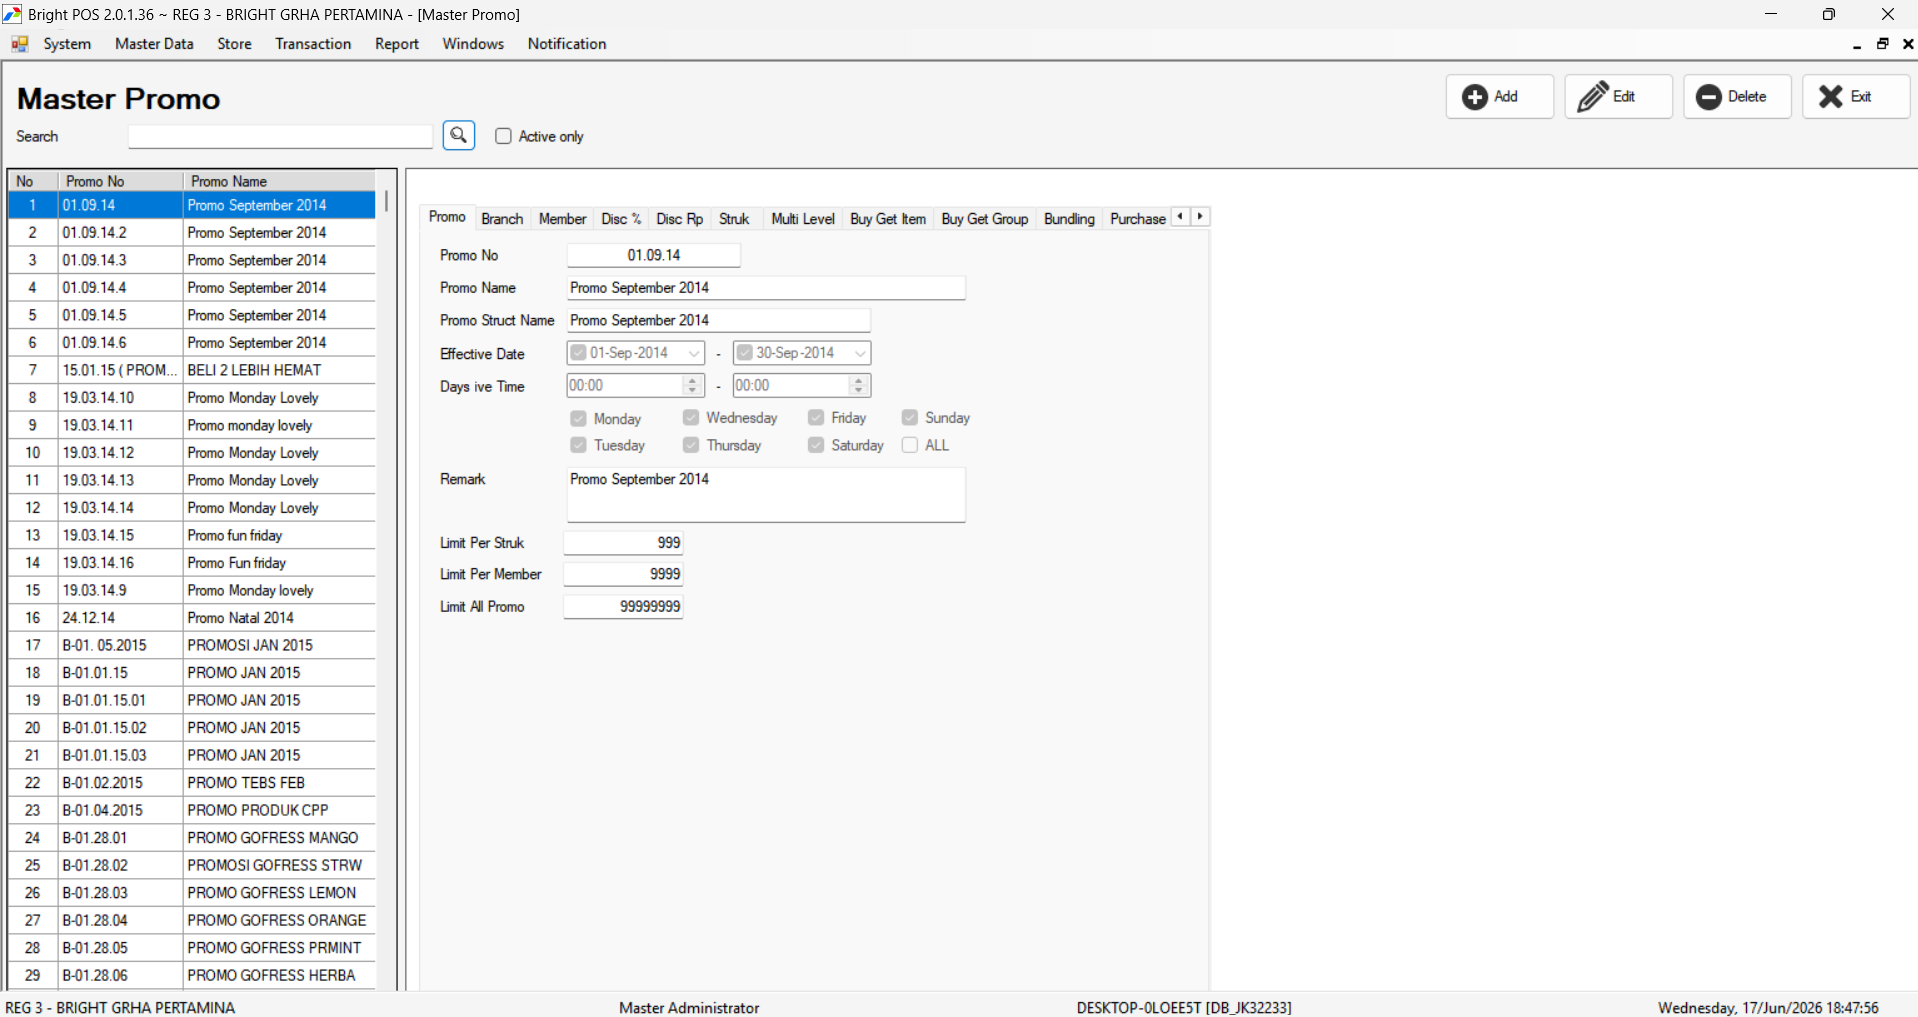Select row PROMO GOFRESS LEMON
The height and width of the screenshot is (1017, 1918).
[192, 893]
